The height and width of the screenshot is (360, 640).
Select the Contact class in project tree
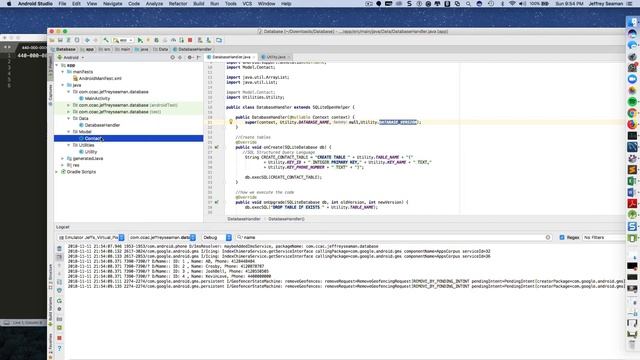point(129,138)
